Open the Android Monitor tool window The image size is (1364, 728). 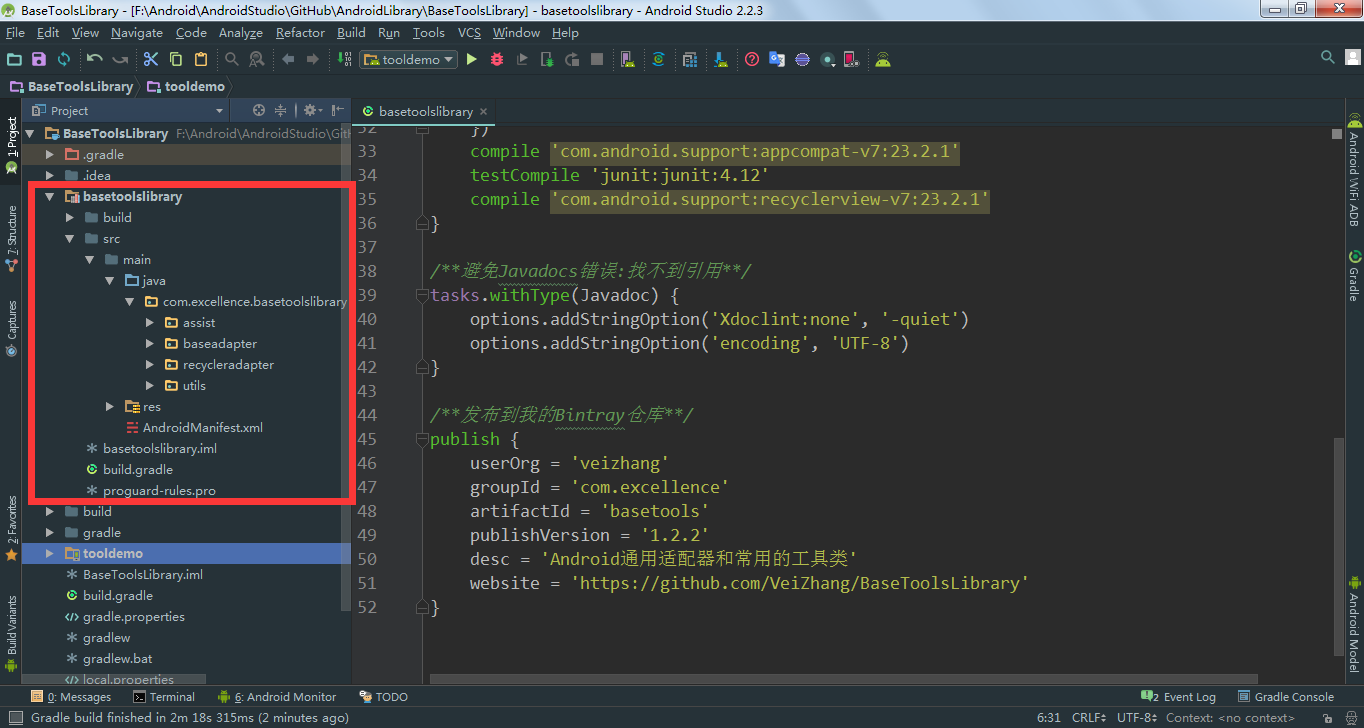[x=277, y=697]
